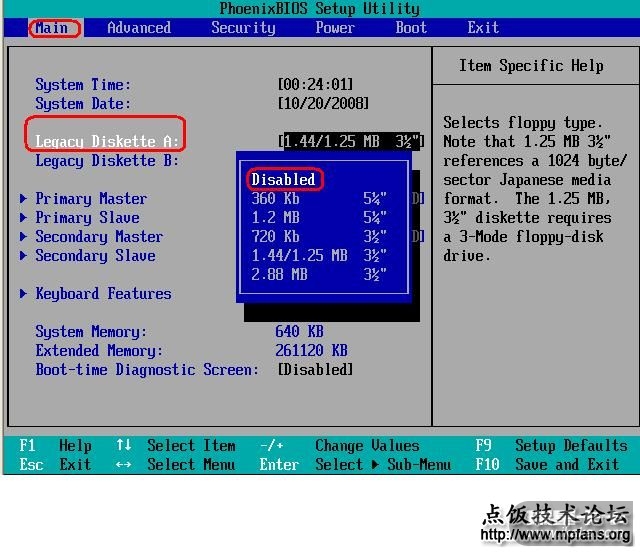
Task: Toggle Boot-time Diagnostic Screen [Disabled] value
Action: (315, 369)
